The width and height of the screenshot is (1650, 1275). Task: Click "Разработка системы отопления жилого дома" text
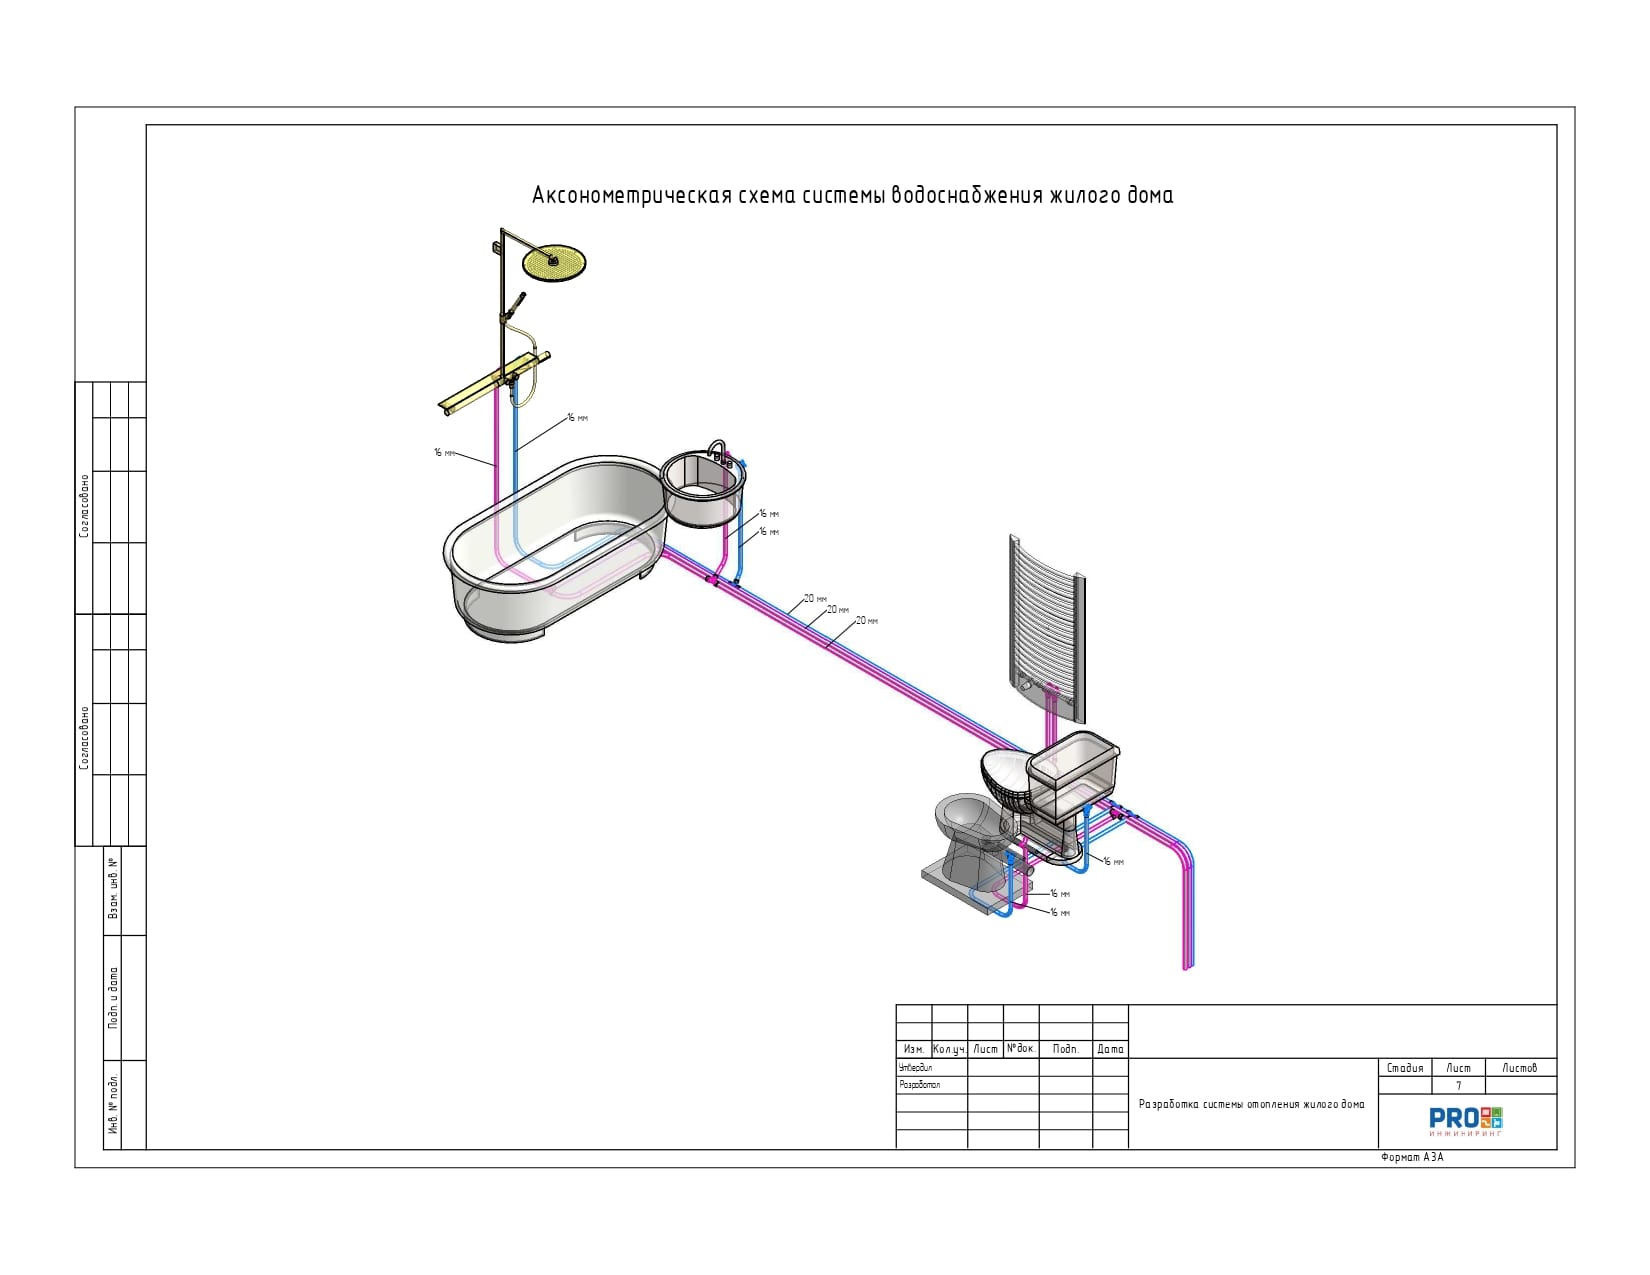pyautogui.click(x=1251, y=1105)
